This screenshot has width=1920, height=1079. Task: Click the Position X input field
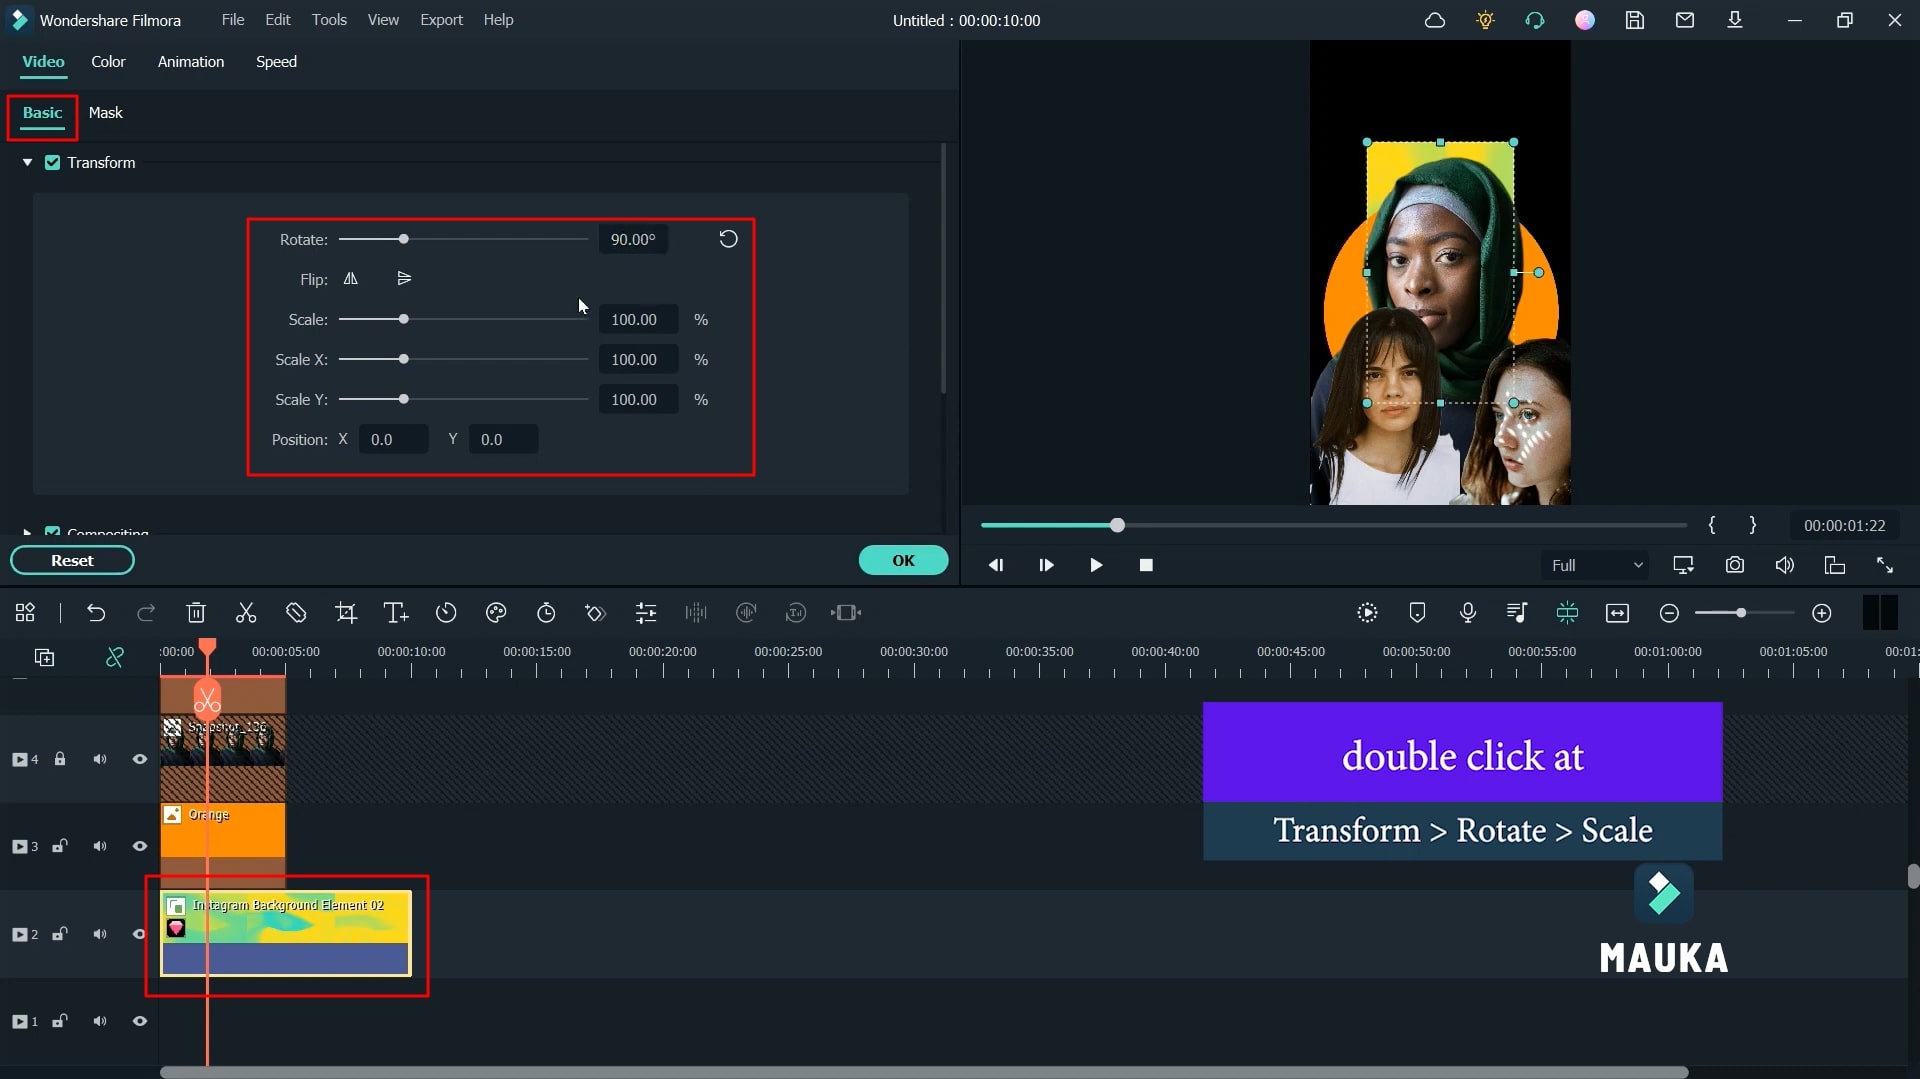pos(394,439)
